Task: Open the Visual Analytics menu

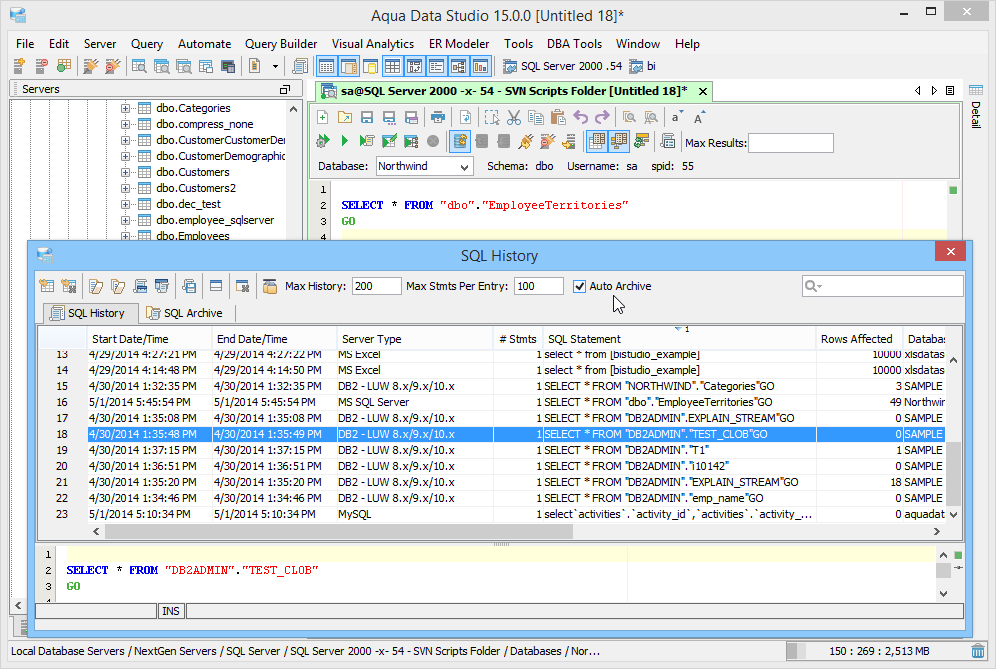Action: point(373,44)
